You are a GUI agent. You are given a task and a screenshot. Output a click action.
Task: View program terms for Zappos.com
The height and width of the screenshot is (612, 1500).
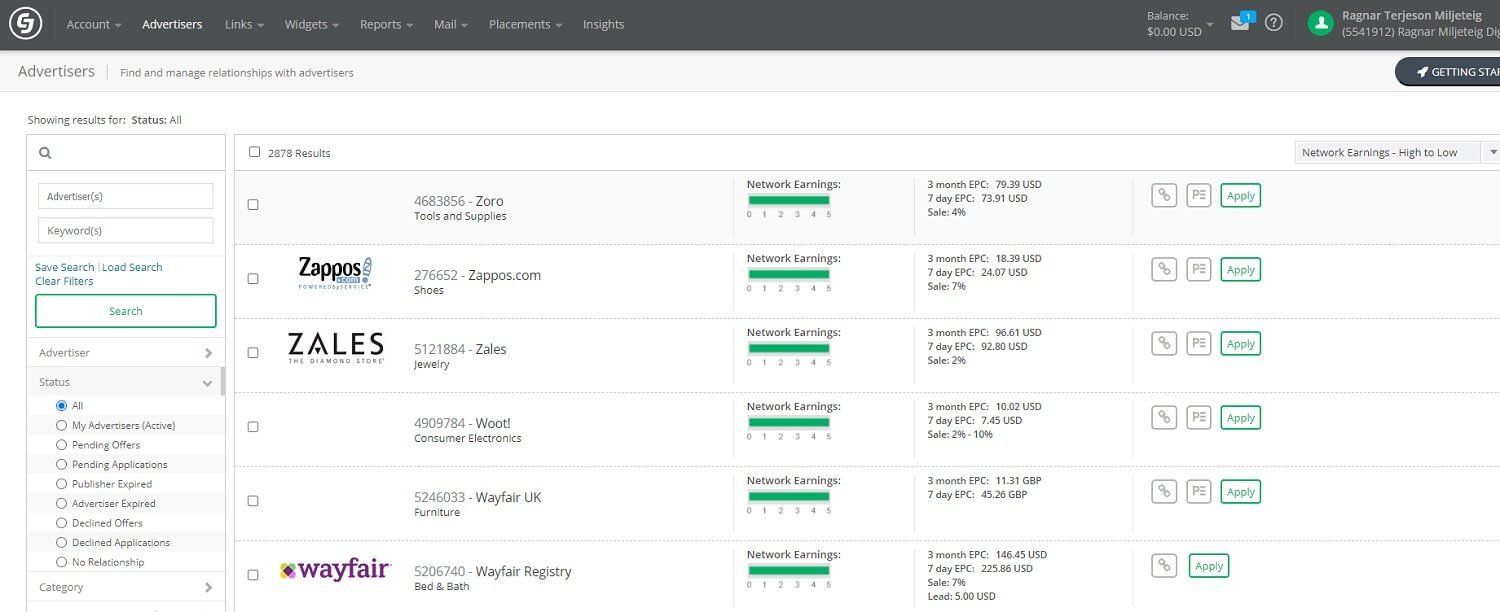(x=1198, y=269)
